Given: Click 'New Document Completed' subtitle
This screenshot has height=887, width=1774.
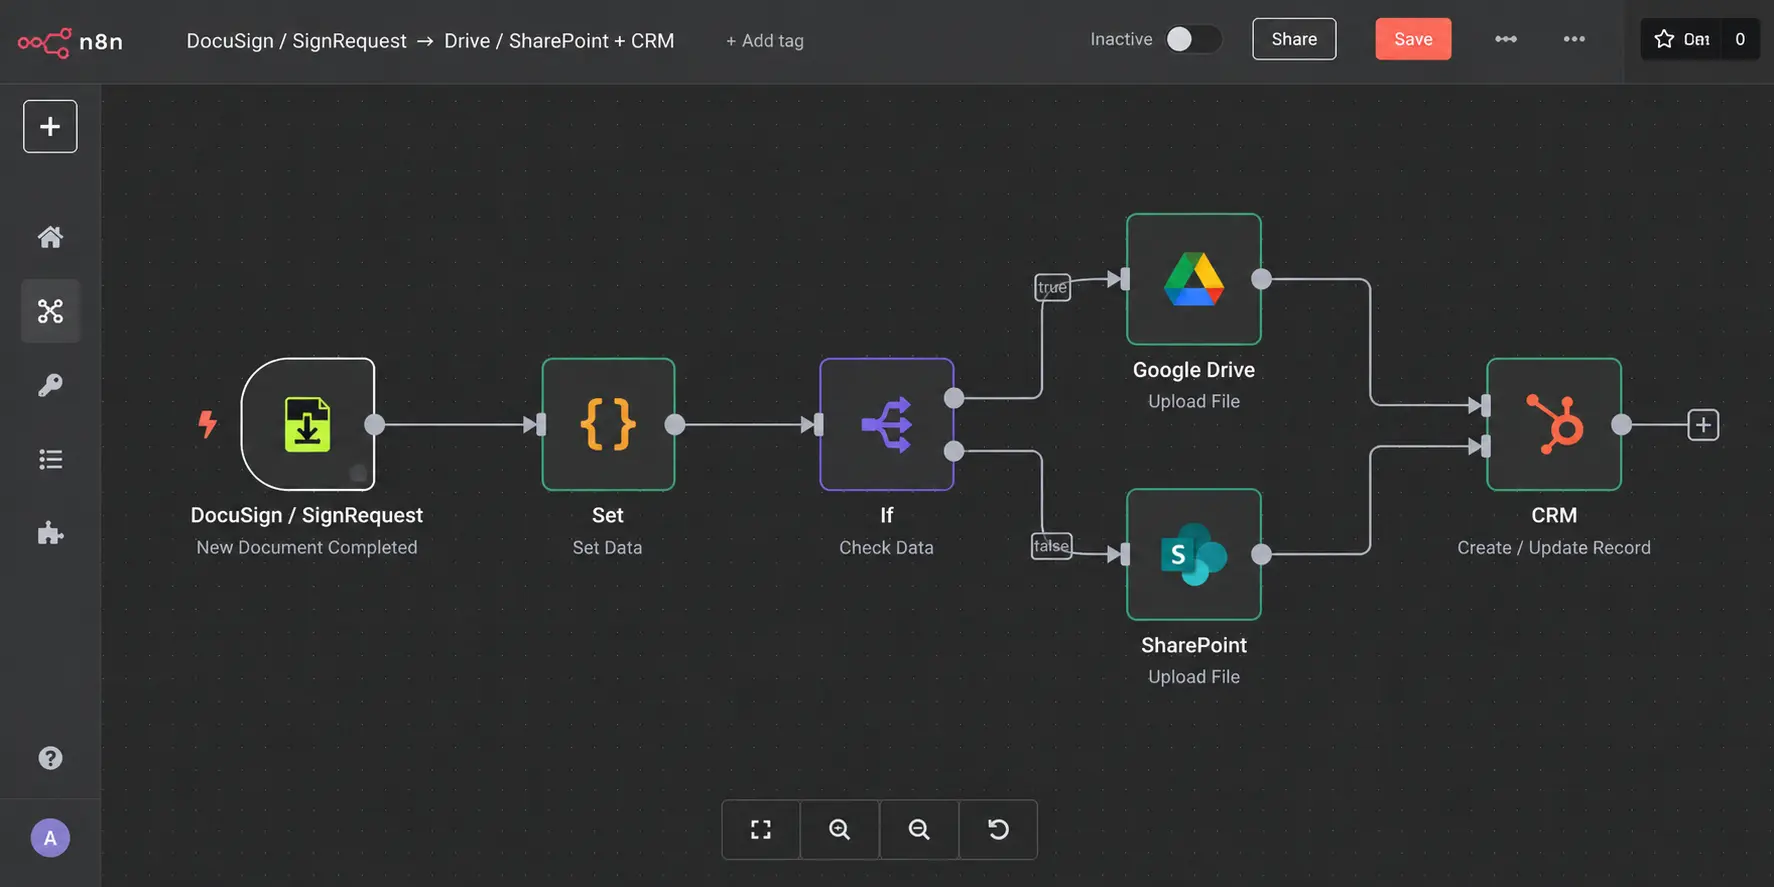Looking at the screenshot, I should tap(307, 547).
